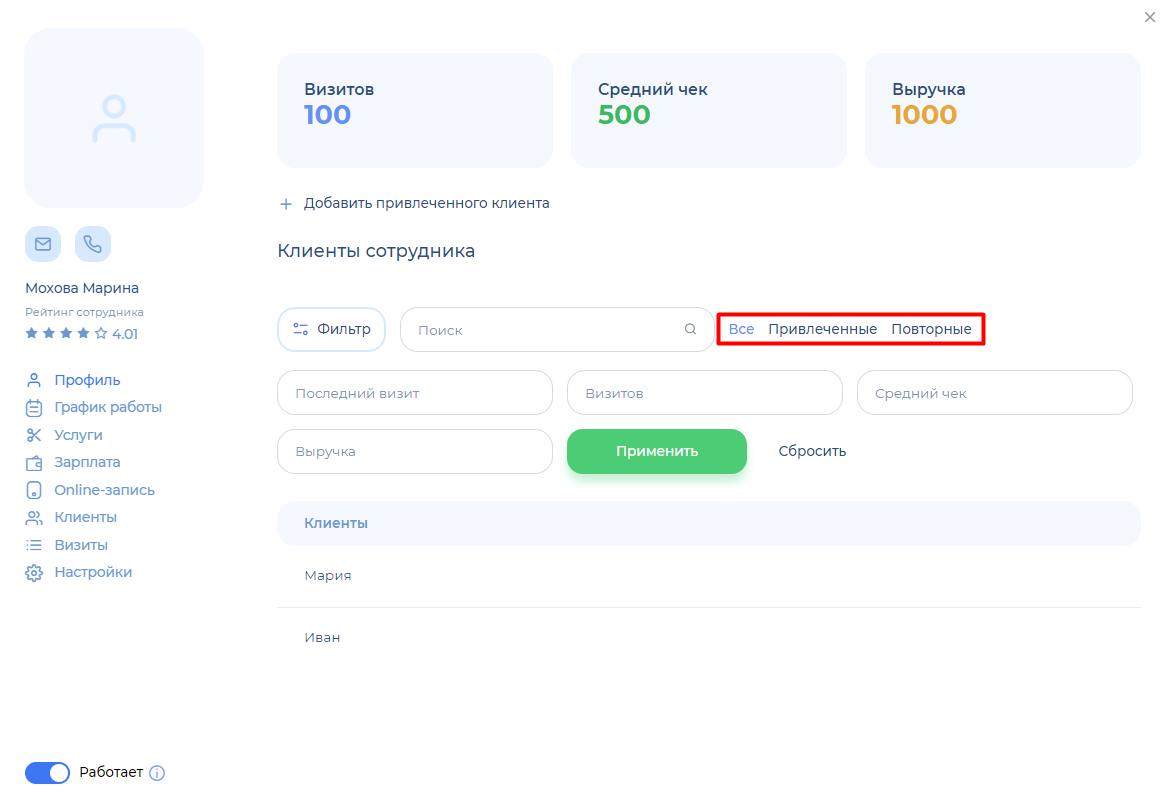Click the email envelope icon

click(43, 244)
